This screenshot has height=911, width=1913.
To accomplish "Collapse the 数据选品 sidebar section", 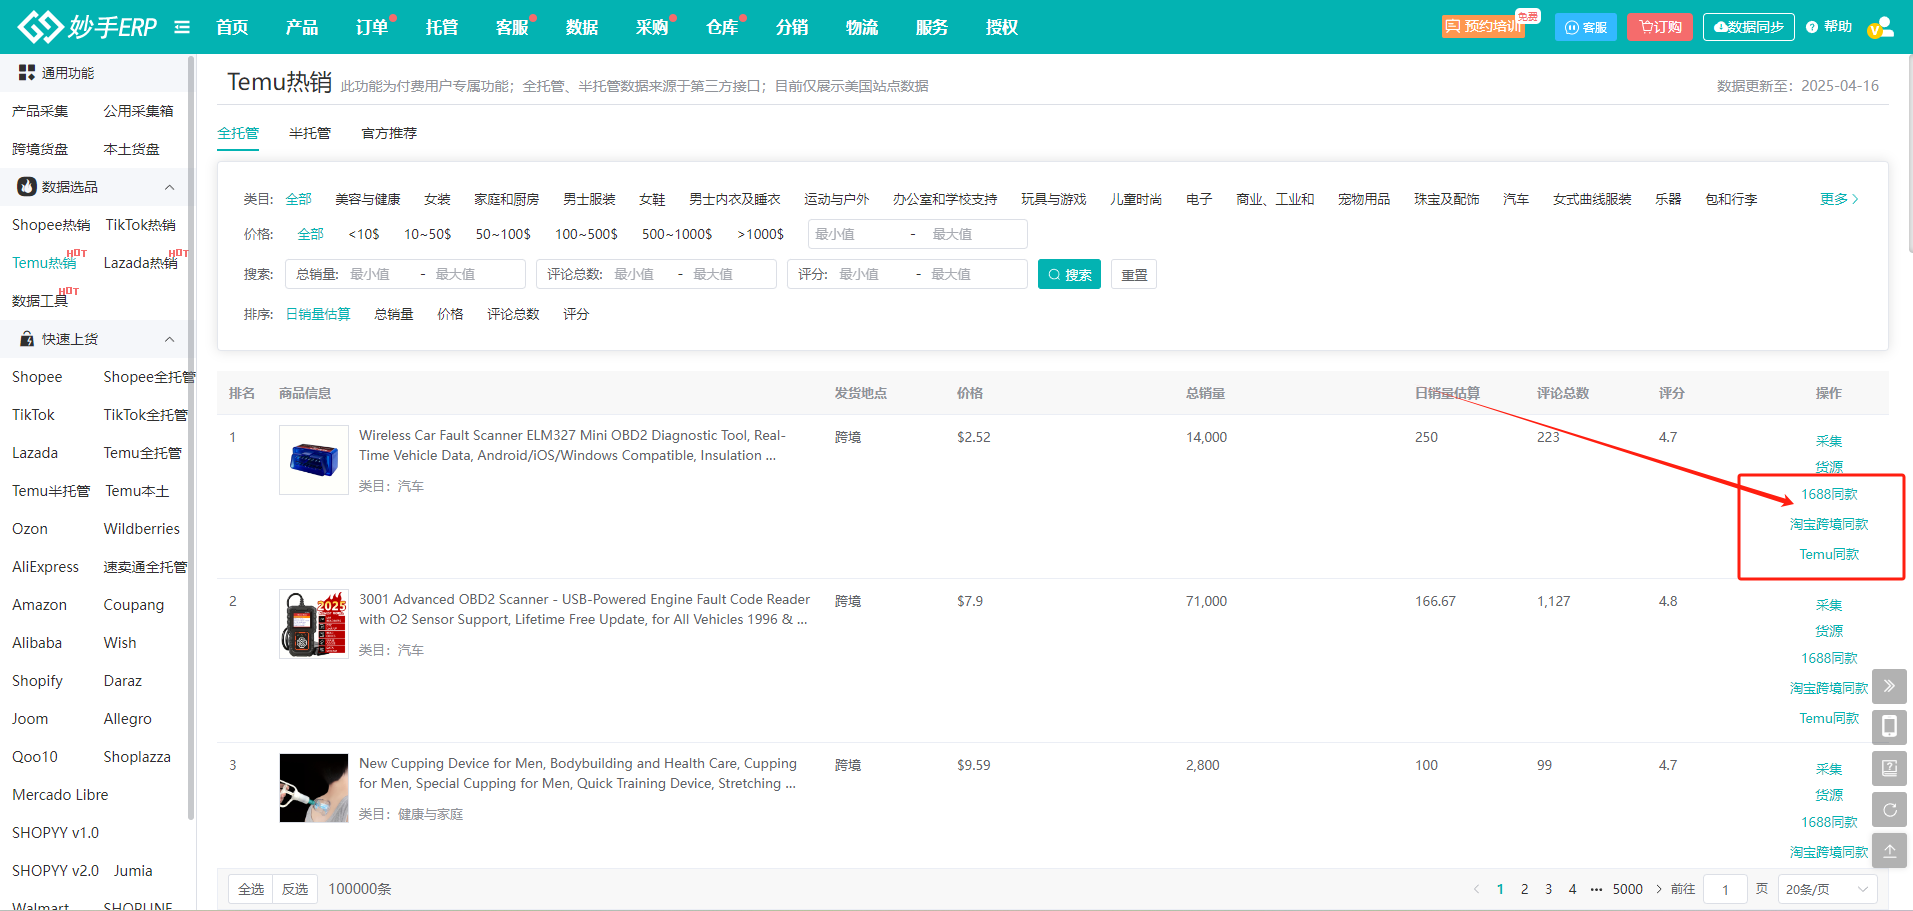I will [169, 187].
